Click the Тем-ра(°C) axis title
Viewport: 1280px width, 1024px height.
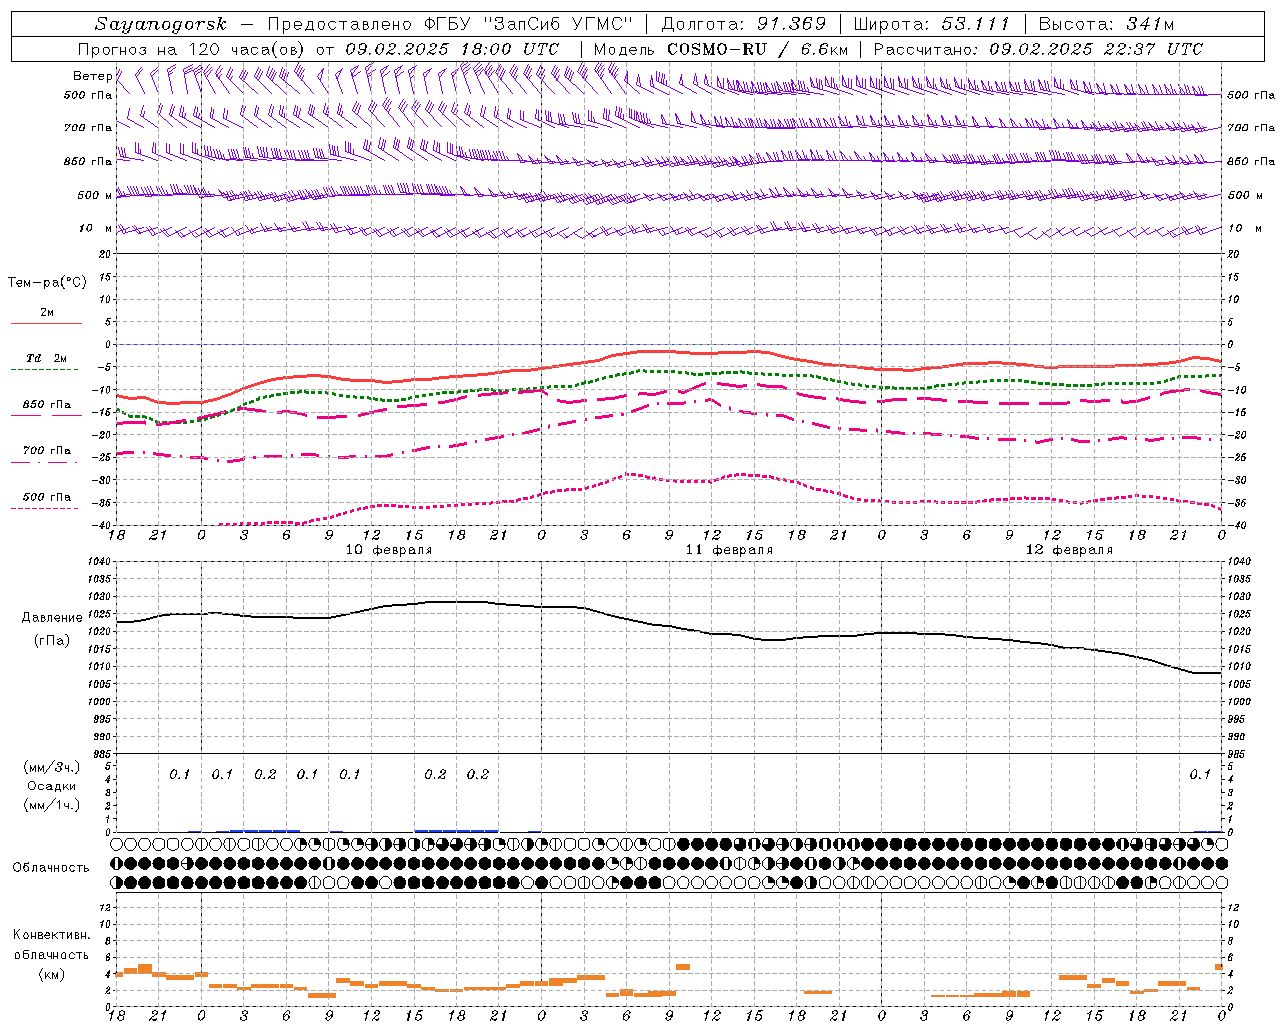tap(48, 283)
